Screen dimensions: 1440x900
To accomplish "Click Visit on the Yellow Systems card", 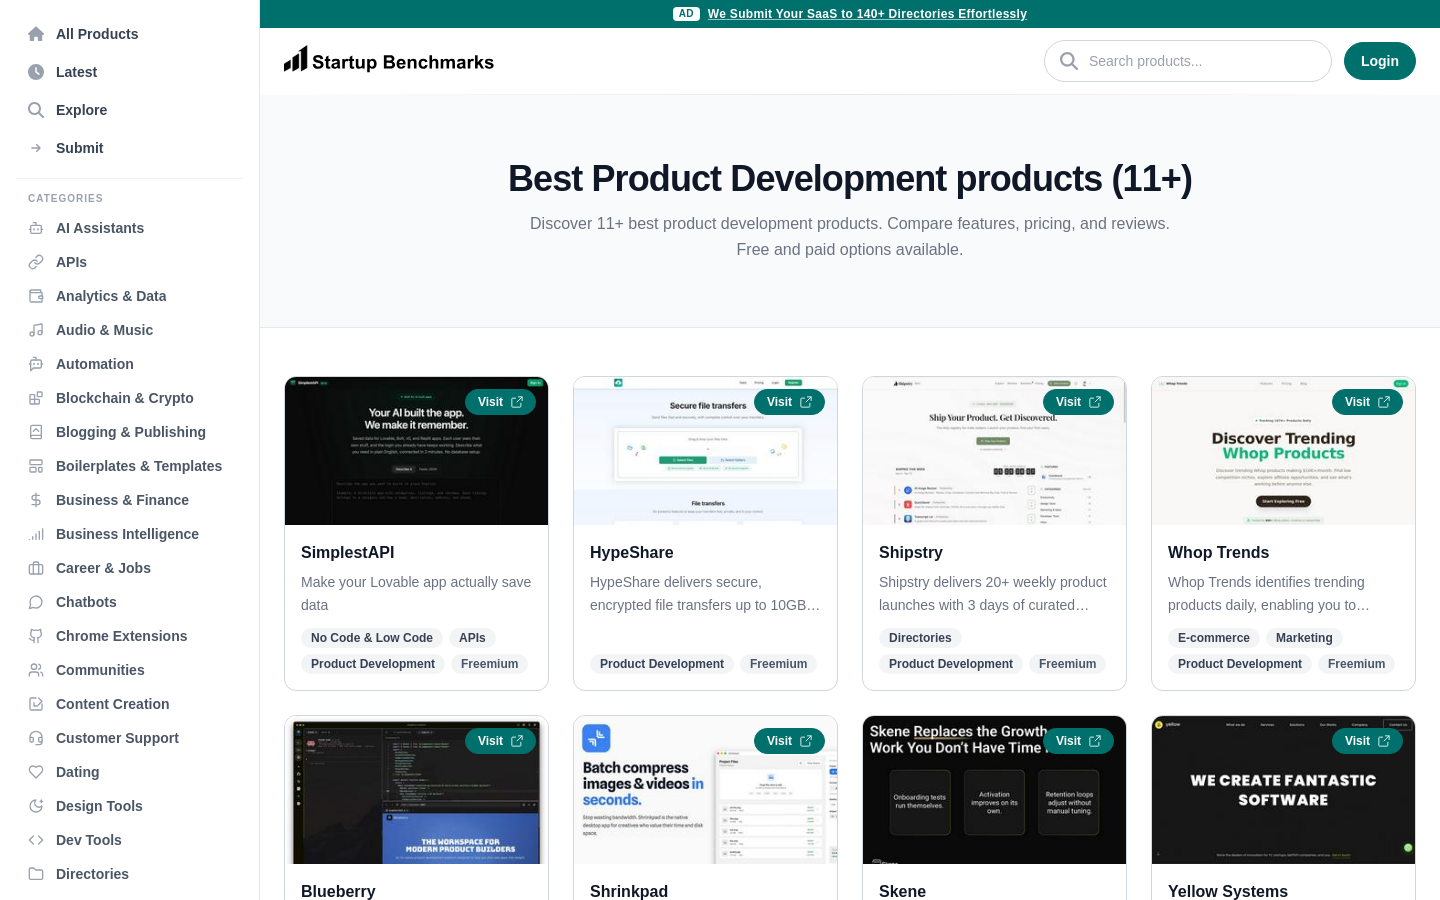I will coord(1367,741).
